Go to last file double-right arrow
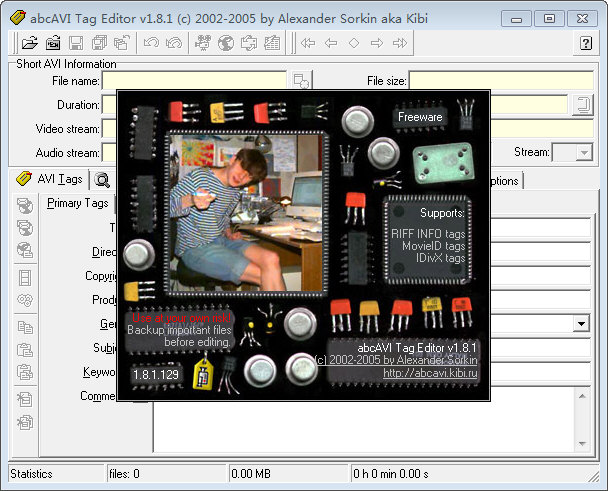The image size is (608, 491). click(x=400, y=43)
